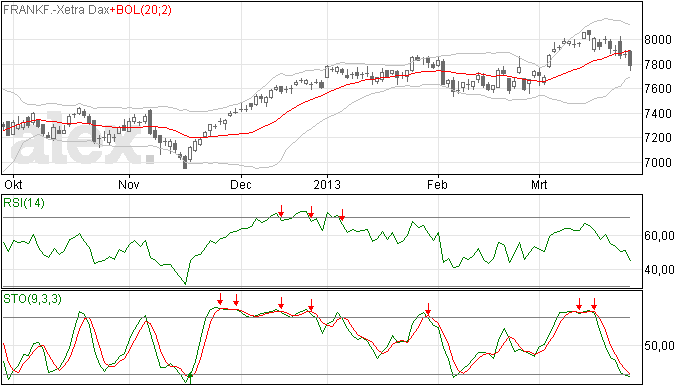Select the 7800 price axis label
The height and width of the screenshot is (387, 690).
point(658,65)
